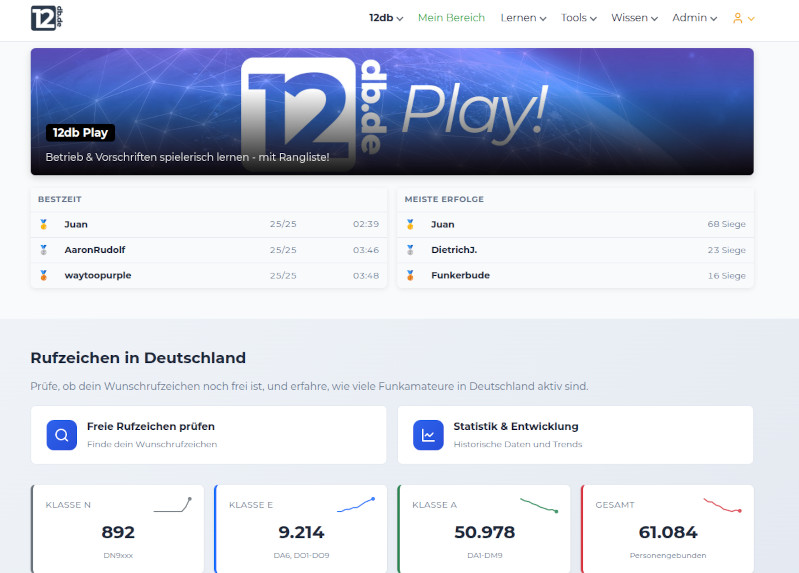799x573 pixels.
Task: Click the Gesamt trend sparkline
Action: click(723, 505)
